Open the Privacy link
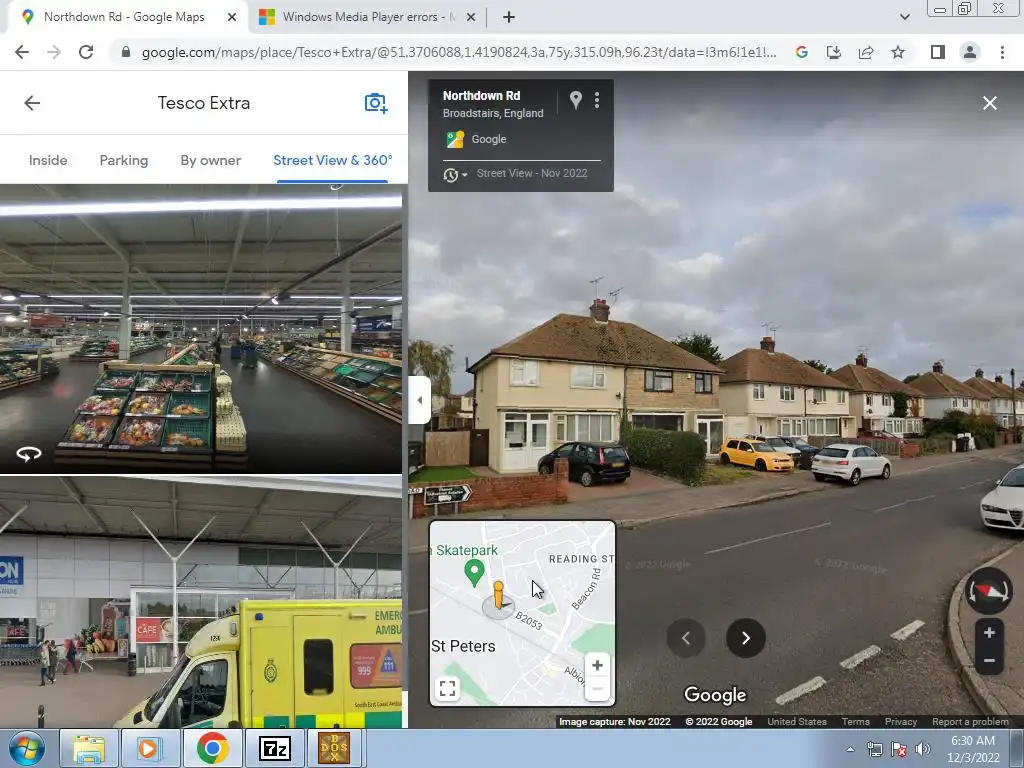The width and height of the screenshot is (1024, 768). click(901, 722)
